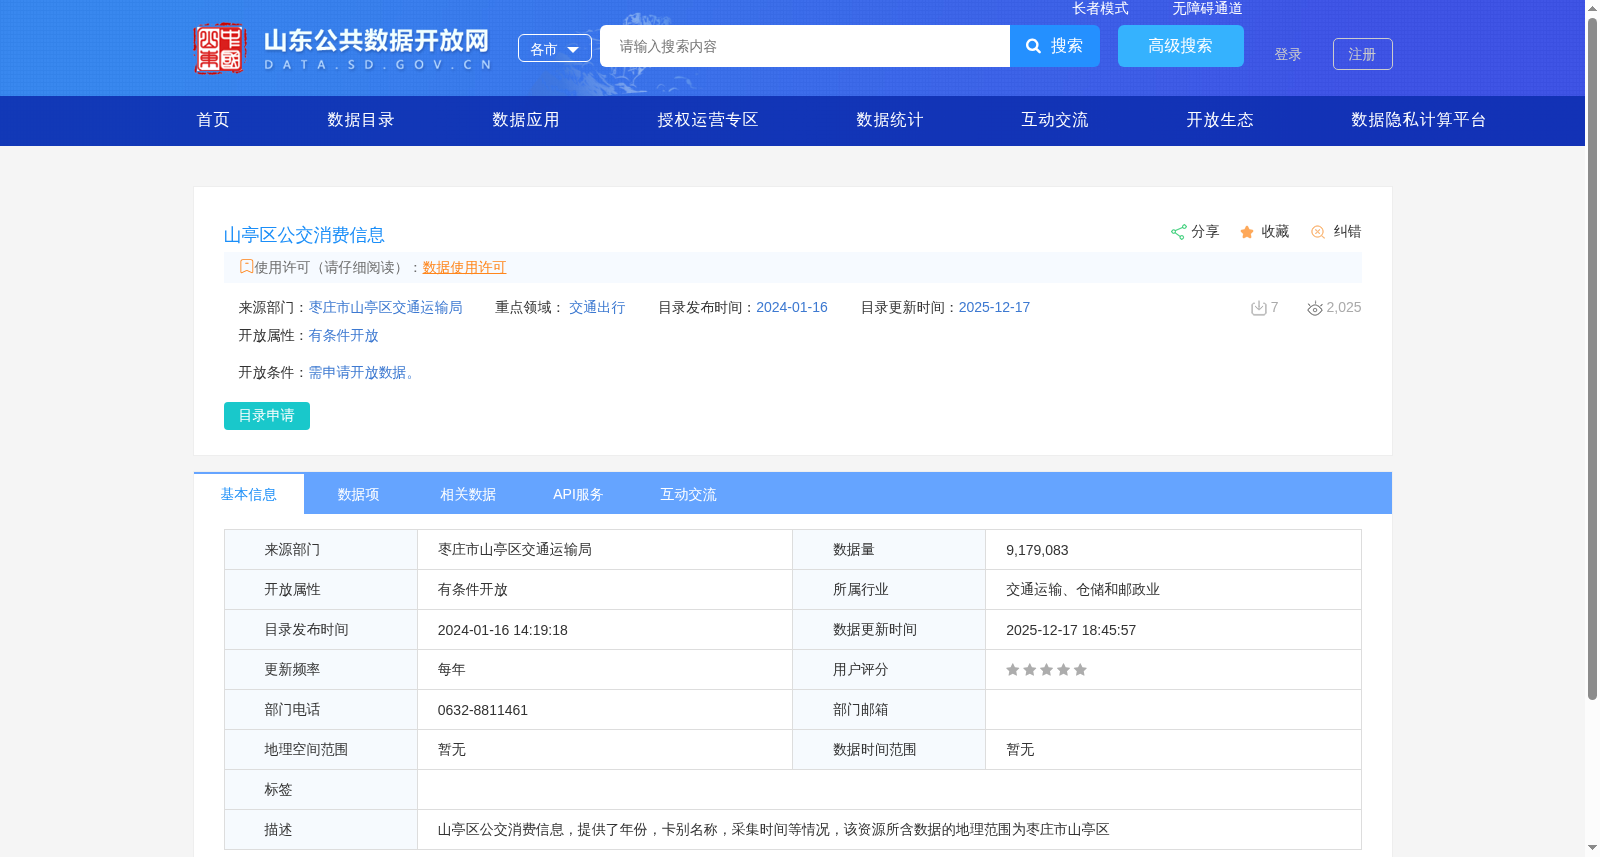Open 数据统计 navigation item
Image resolution: width=1600 pixels, height=857 pixels.
click(890, 120)
